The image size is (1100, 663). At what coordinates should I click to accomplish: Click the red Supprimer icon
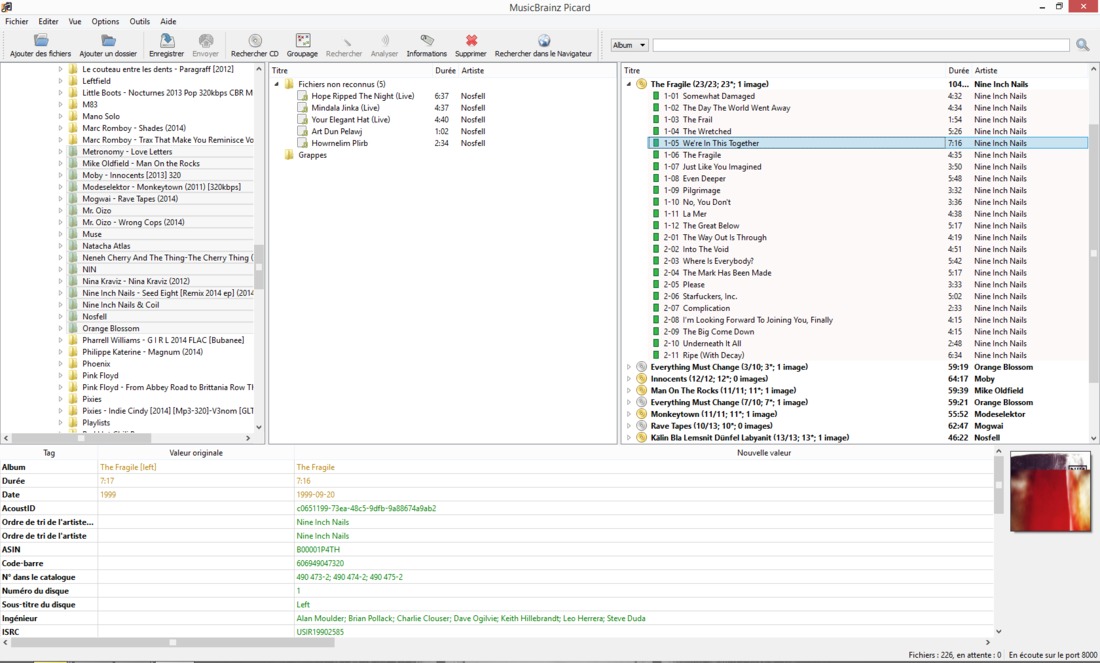(471, 41)
